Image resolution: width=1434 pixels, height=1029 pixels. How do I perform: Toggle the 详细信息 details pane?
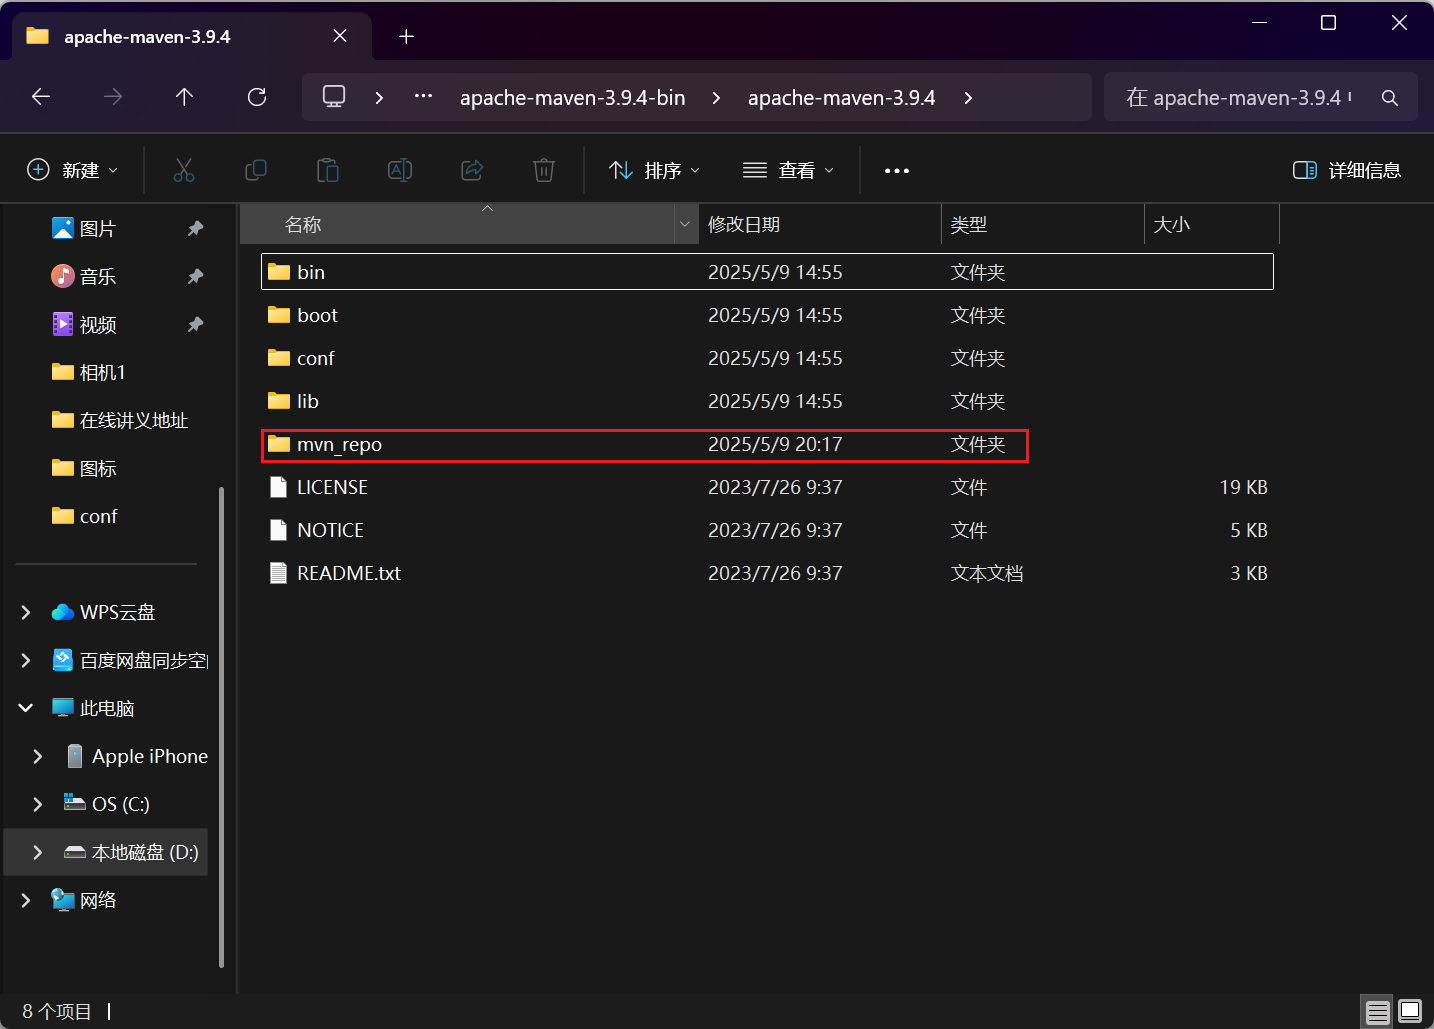tap(1347, 171)
